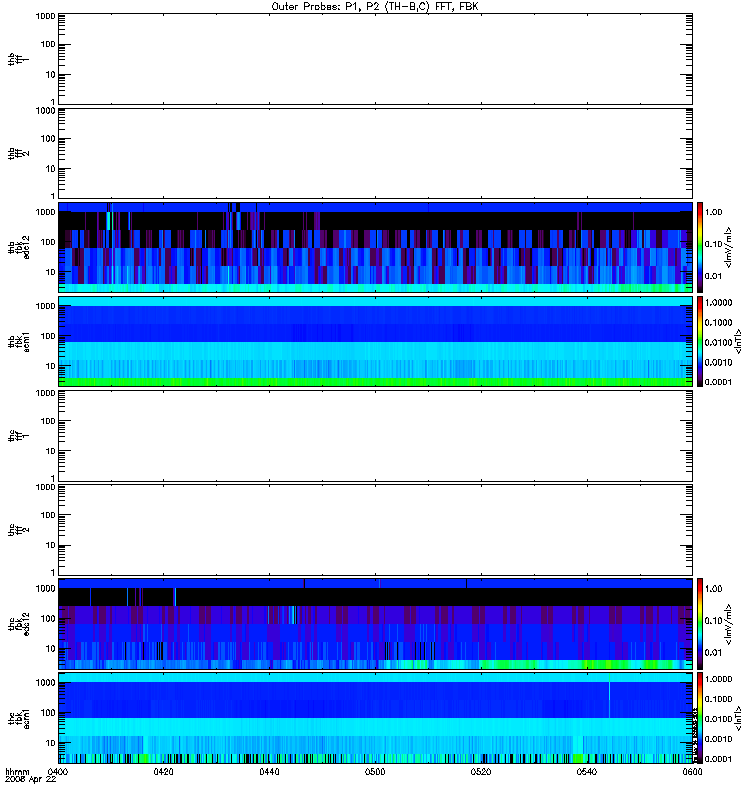750x800 pixels.
Task: Click the thb fbk scm1 spectrogram panel
Action: (x=375, y=341)
